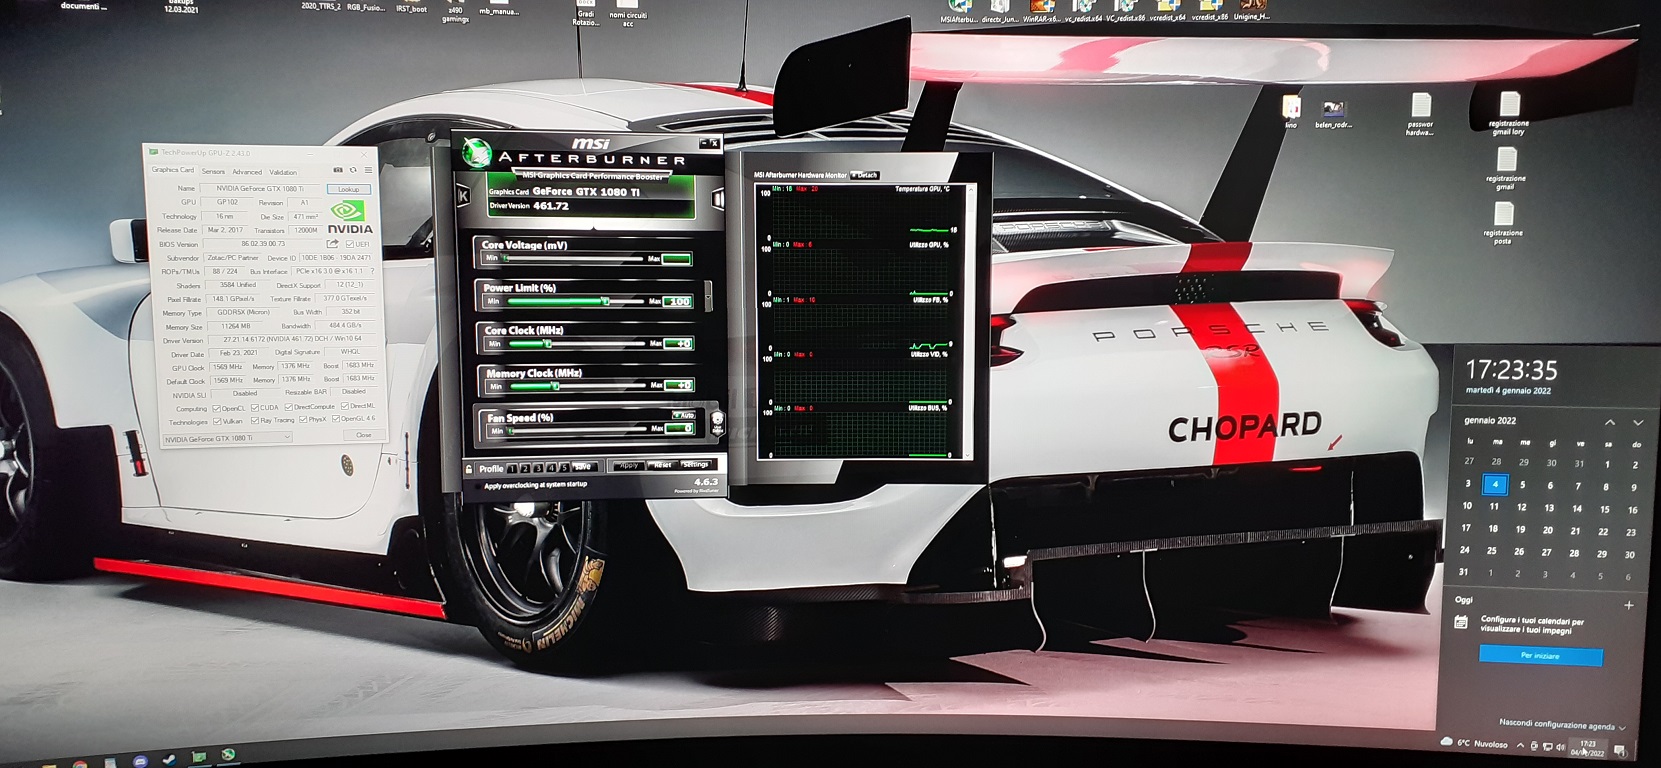Image resolution: width=1661 pixels, height=768 pixels.
Task: Open the registrazione posta desktop file
Action: pyautogui.click(x=1503, y=222)
